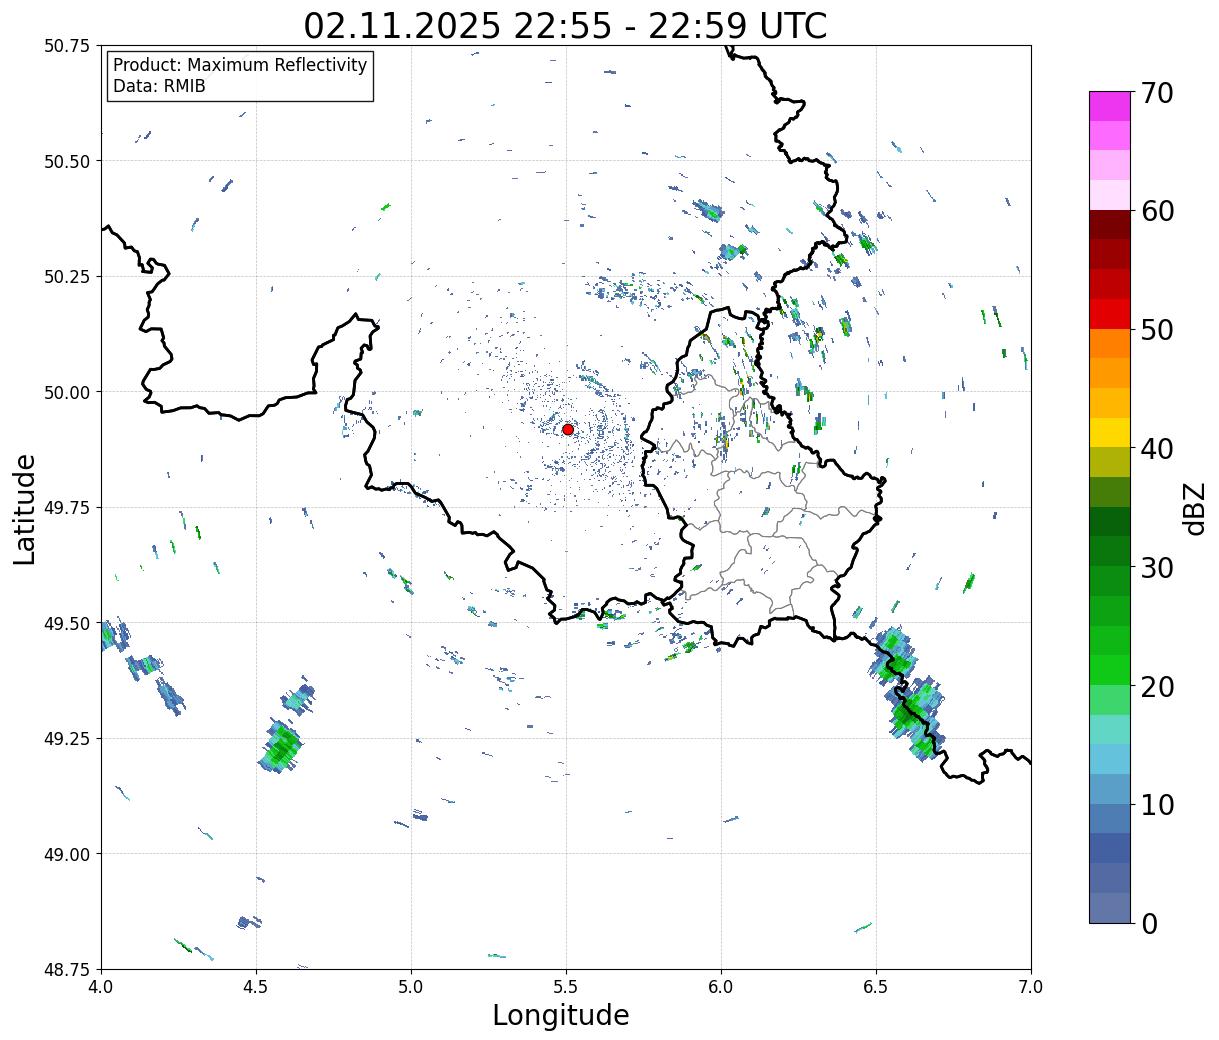Pick the dark red 60 dBZ colorbar segment
The image size is (1219, 1040).
click(x=1110, y=224)
